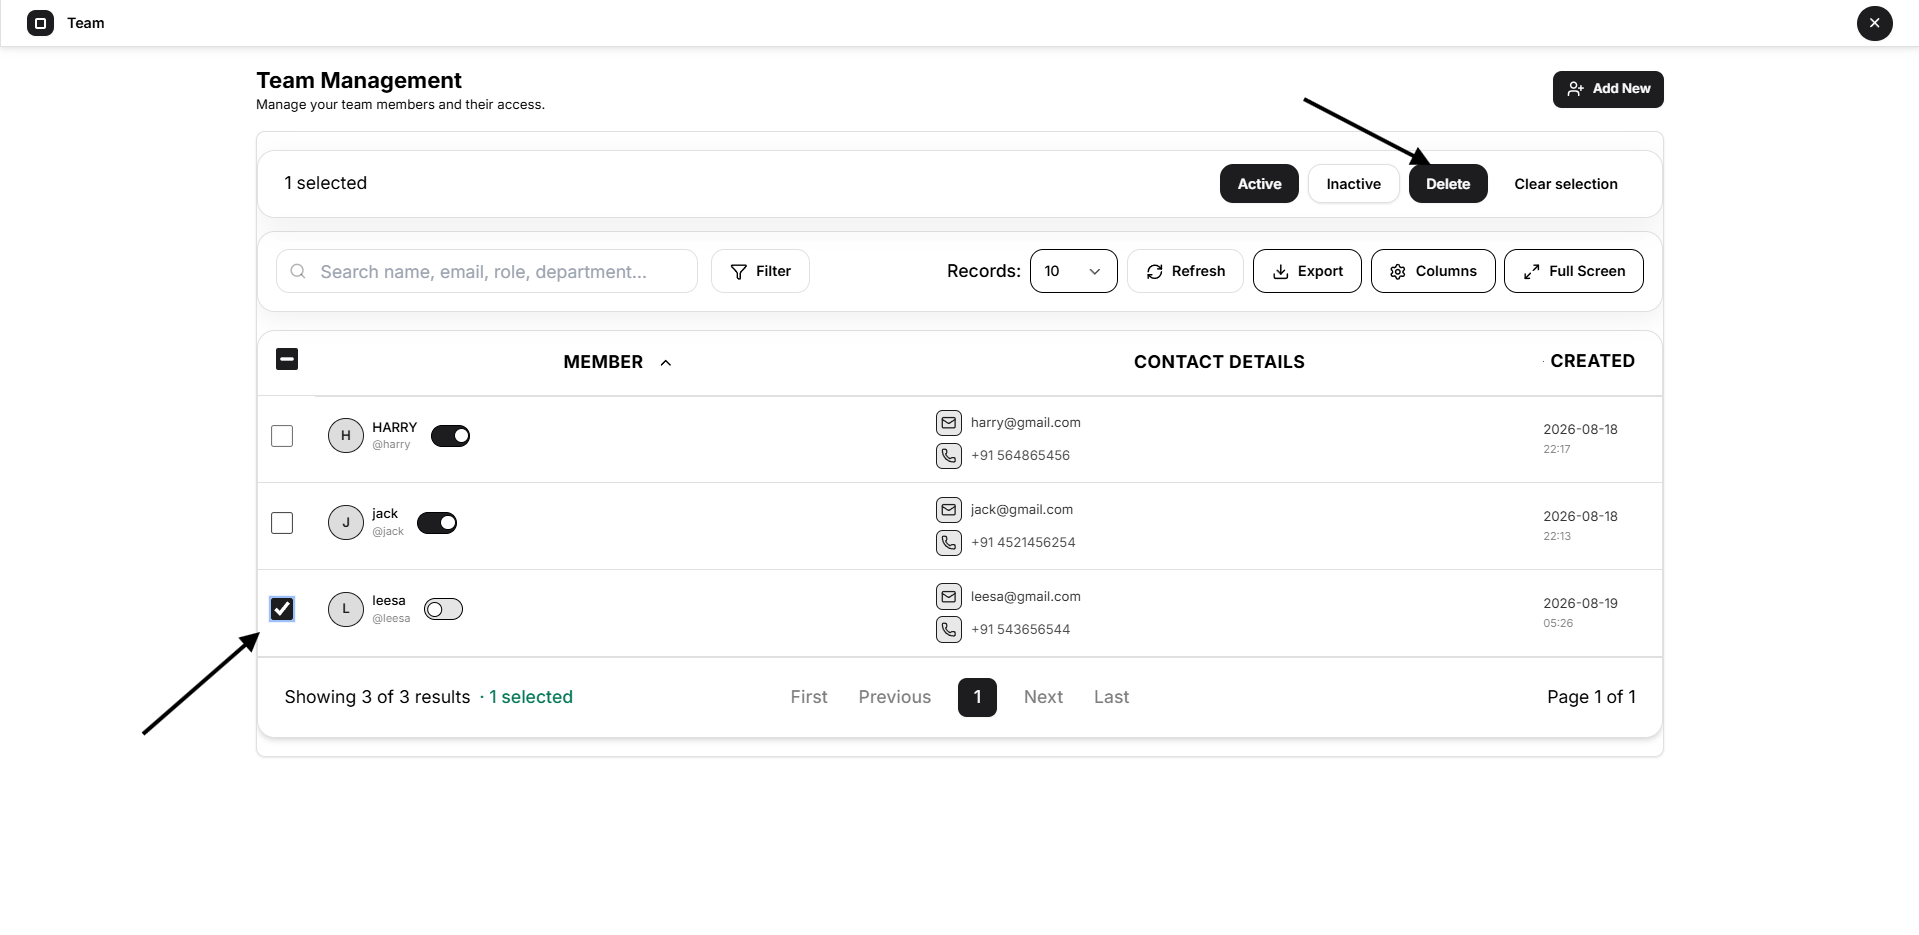
Task: Toggle HARRY's active switch off
Action: tap(450, 436)
